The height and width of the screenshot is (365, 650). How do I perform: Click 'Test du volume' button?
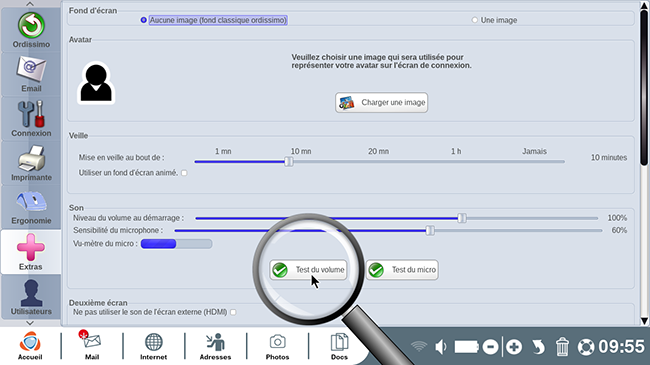pyautogui.click(x=308, y=270)
